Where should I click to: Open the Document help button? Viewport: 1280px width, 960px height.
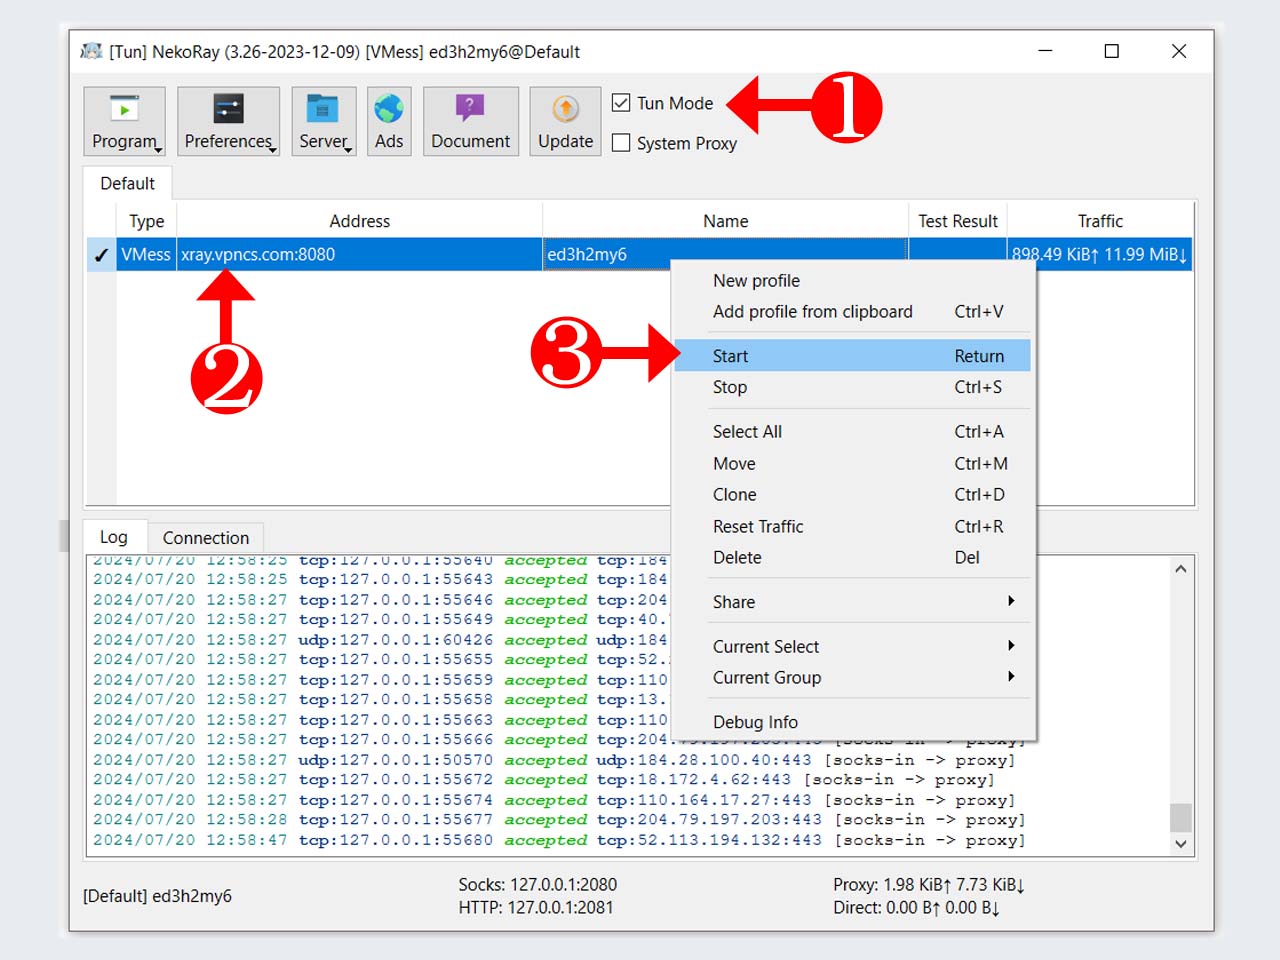pyautogui.click(x=471, y=121)
